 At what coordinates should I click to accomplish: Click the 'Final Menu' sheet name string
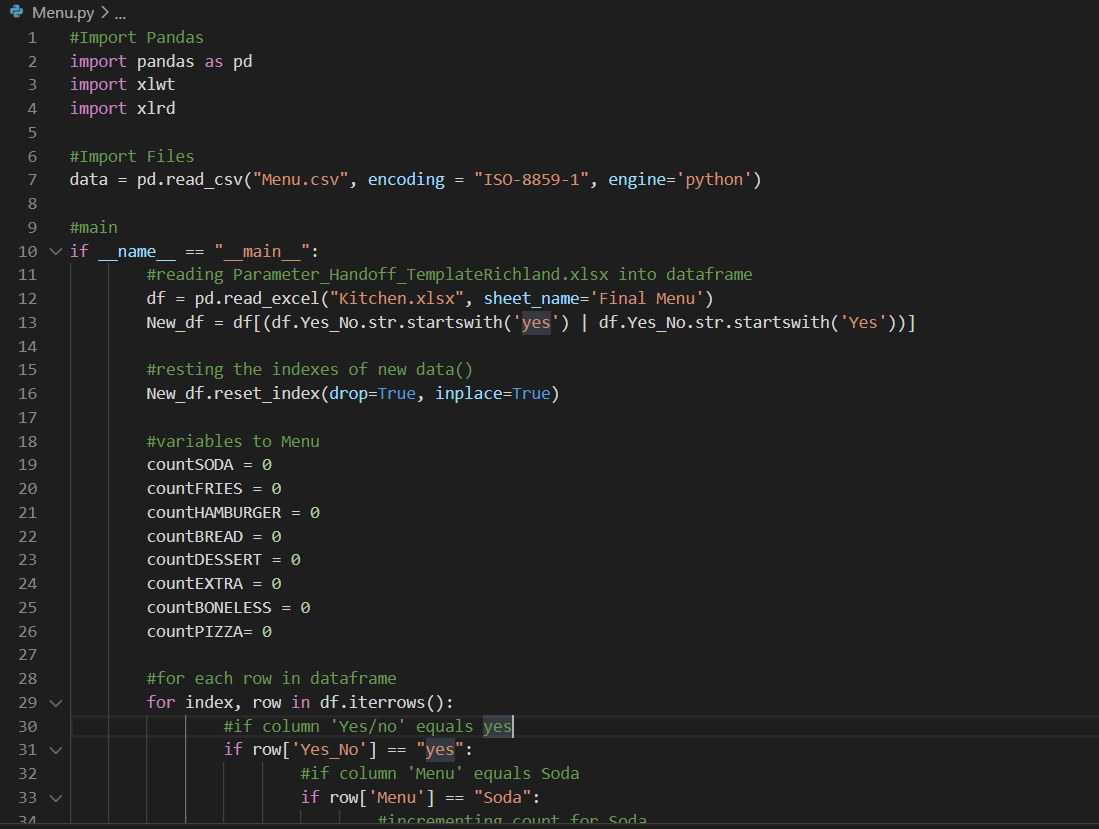tap(646, 299)
